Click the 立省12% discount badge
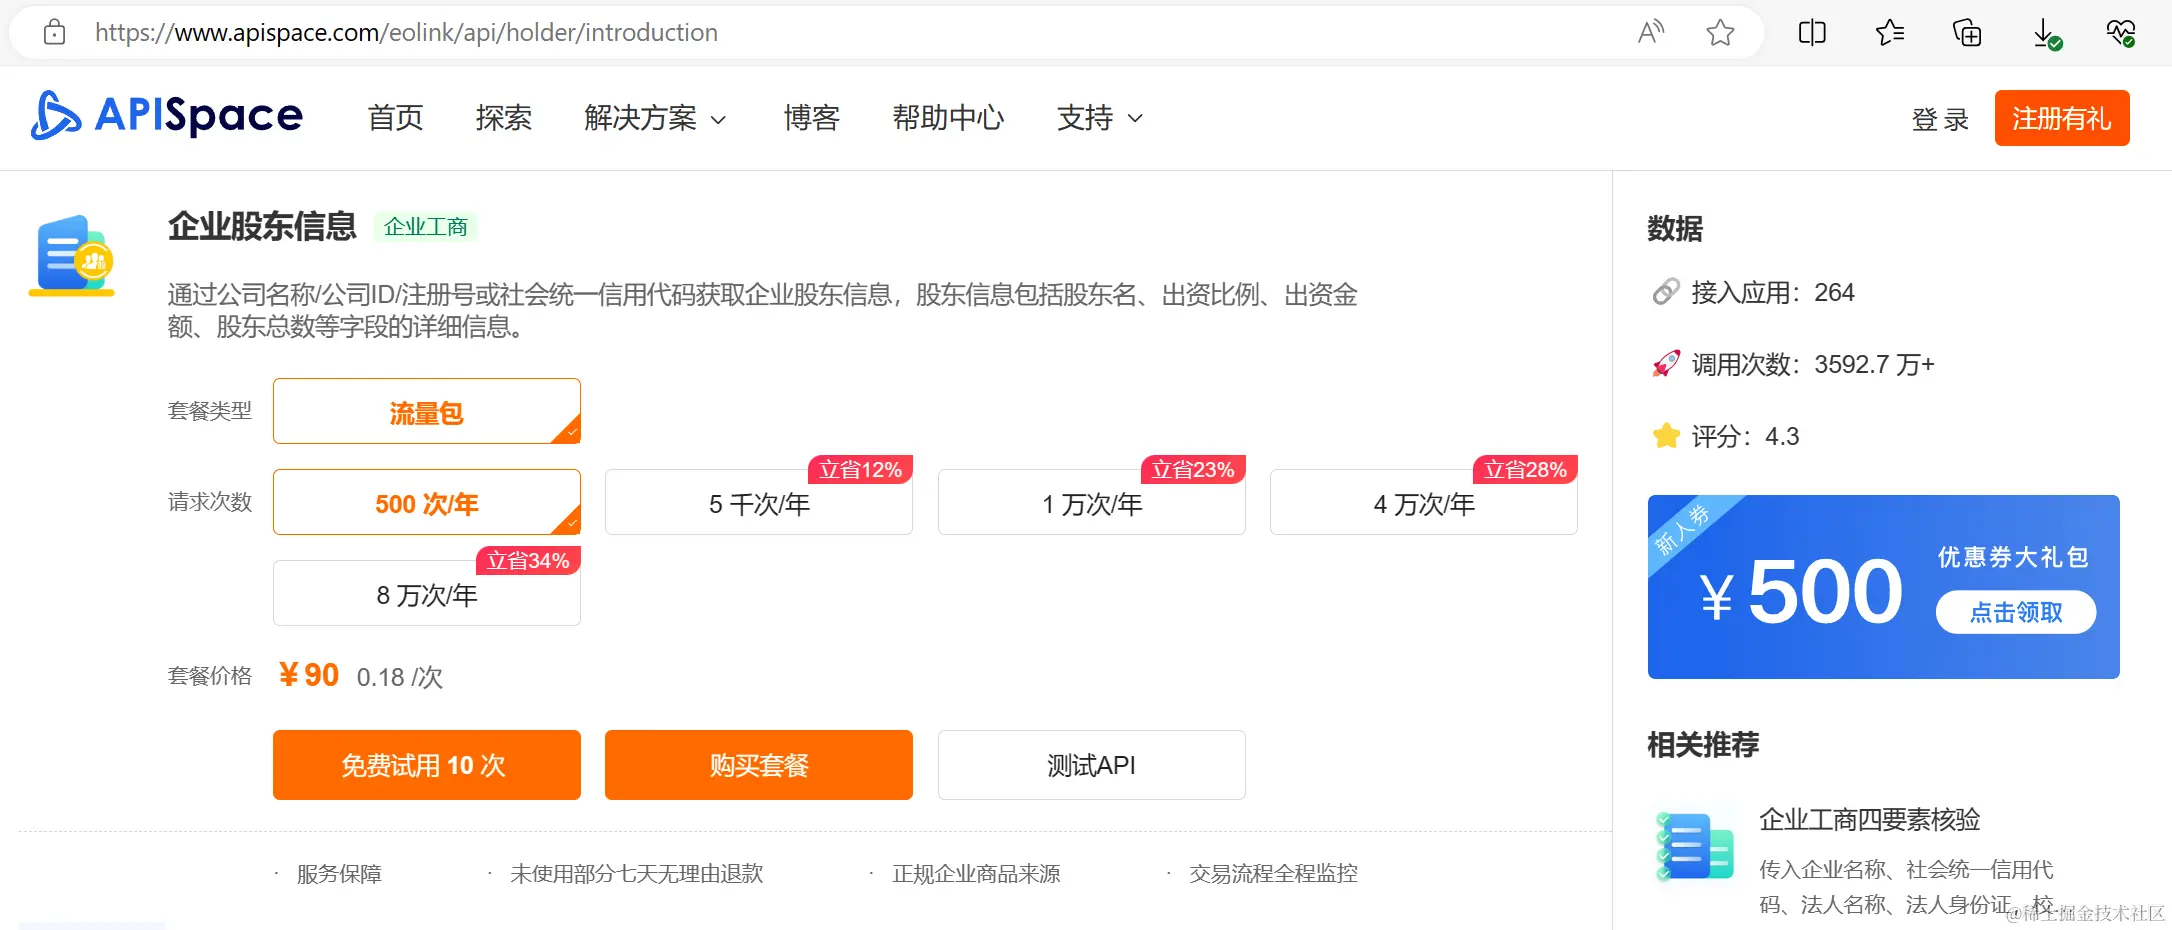Image resolution: width=2172 pixels, height=930 pixels. 860,469
